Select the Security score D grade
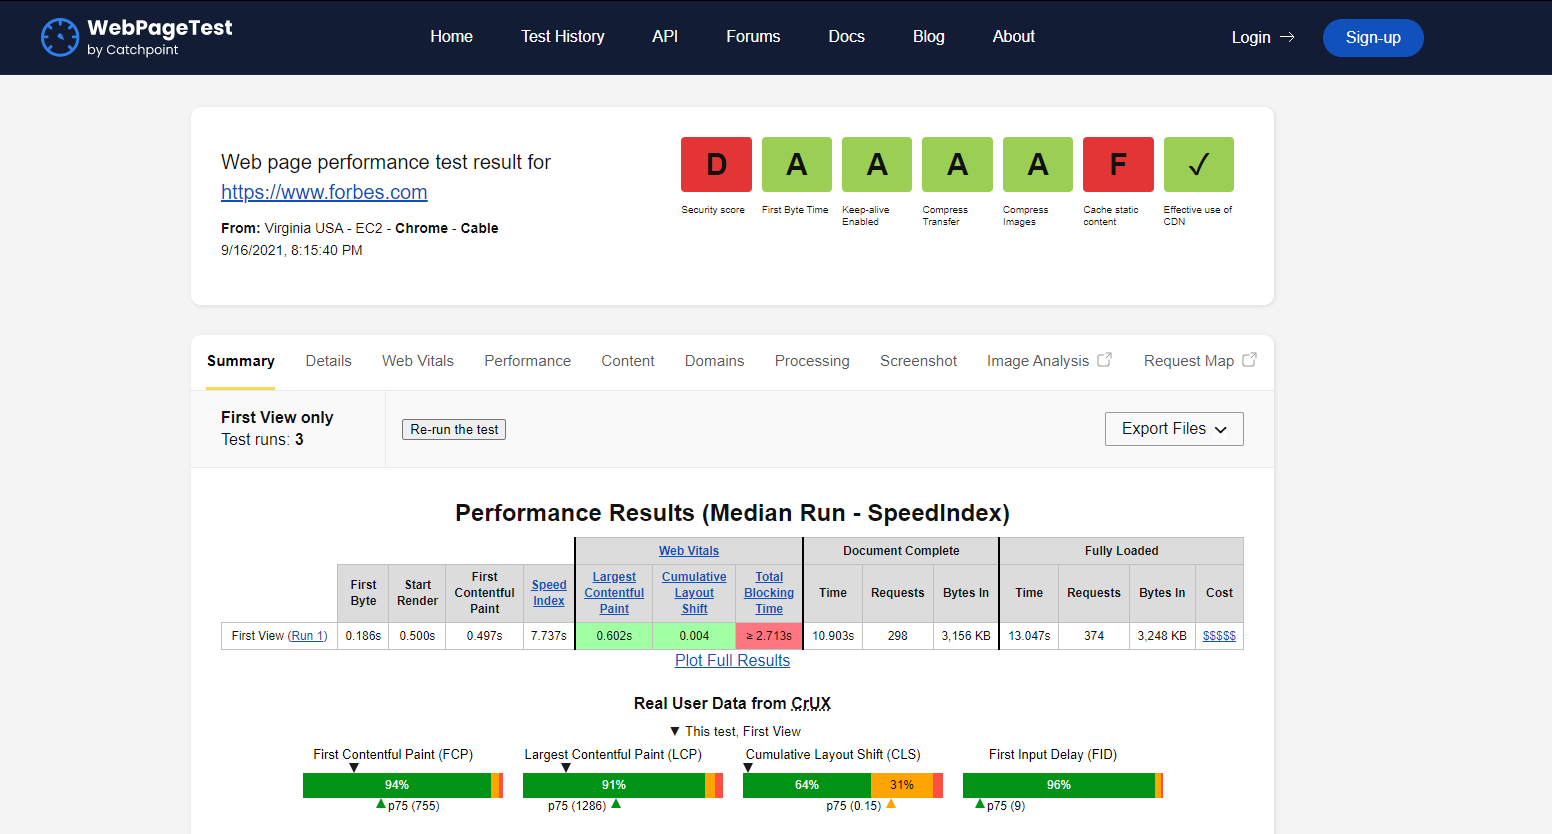Viewport: 1552px width, 834px height. pos(716,164)
